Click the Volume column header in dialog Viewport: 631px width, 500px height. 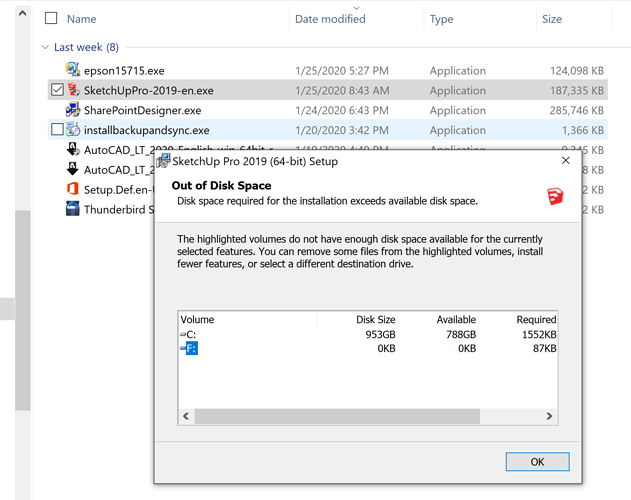(x=197, y=320)
